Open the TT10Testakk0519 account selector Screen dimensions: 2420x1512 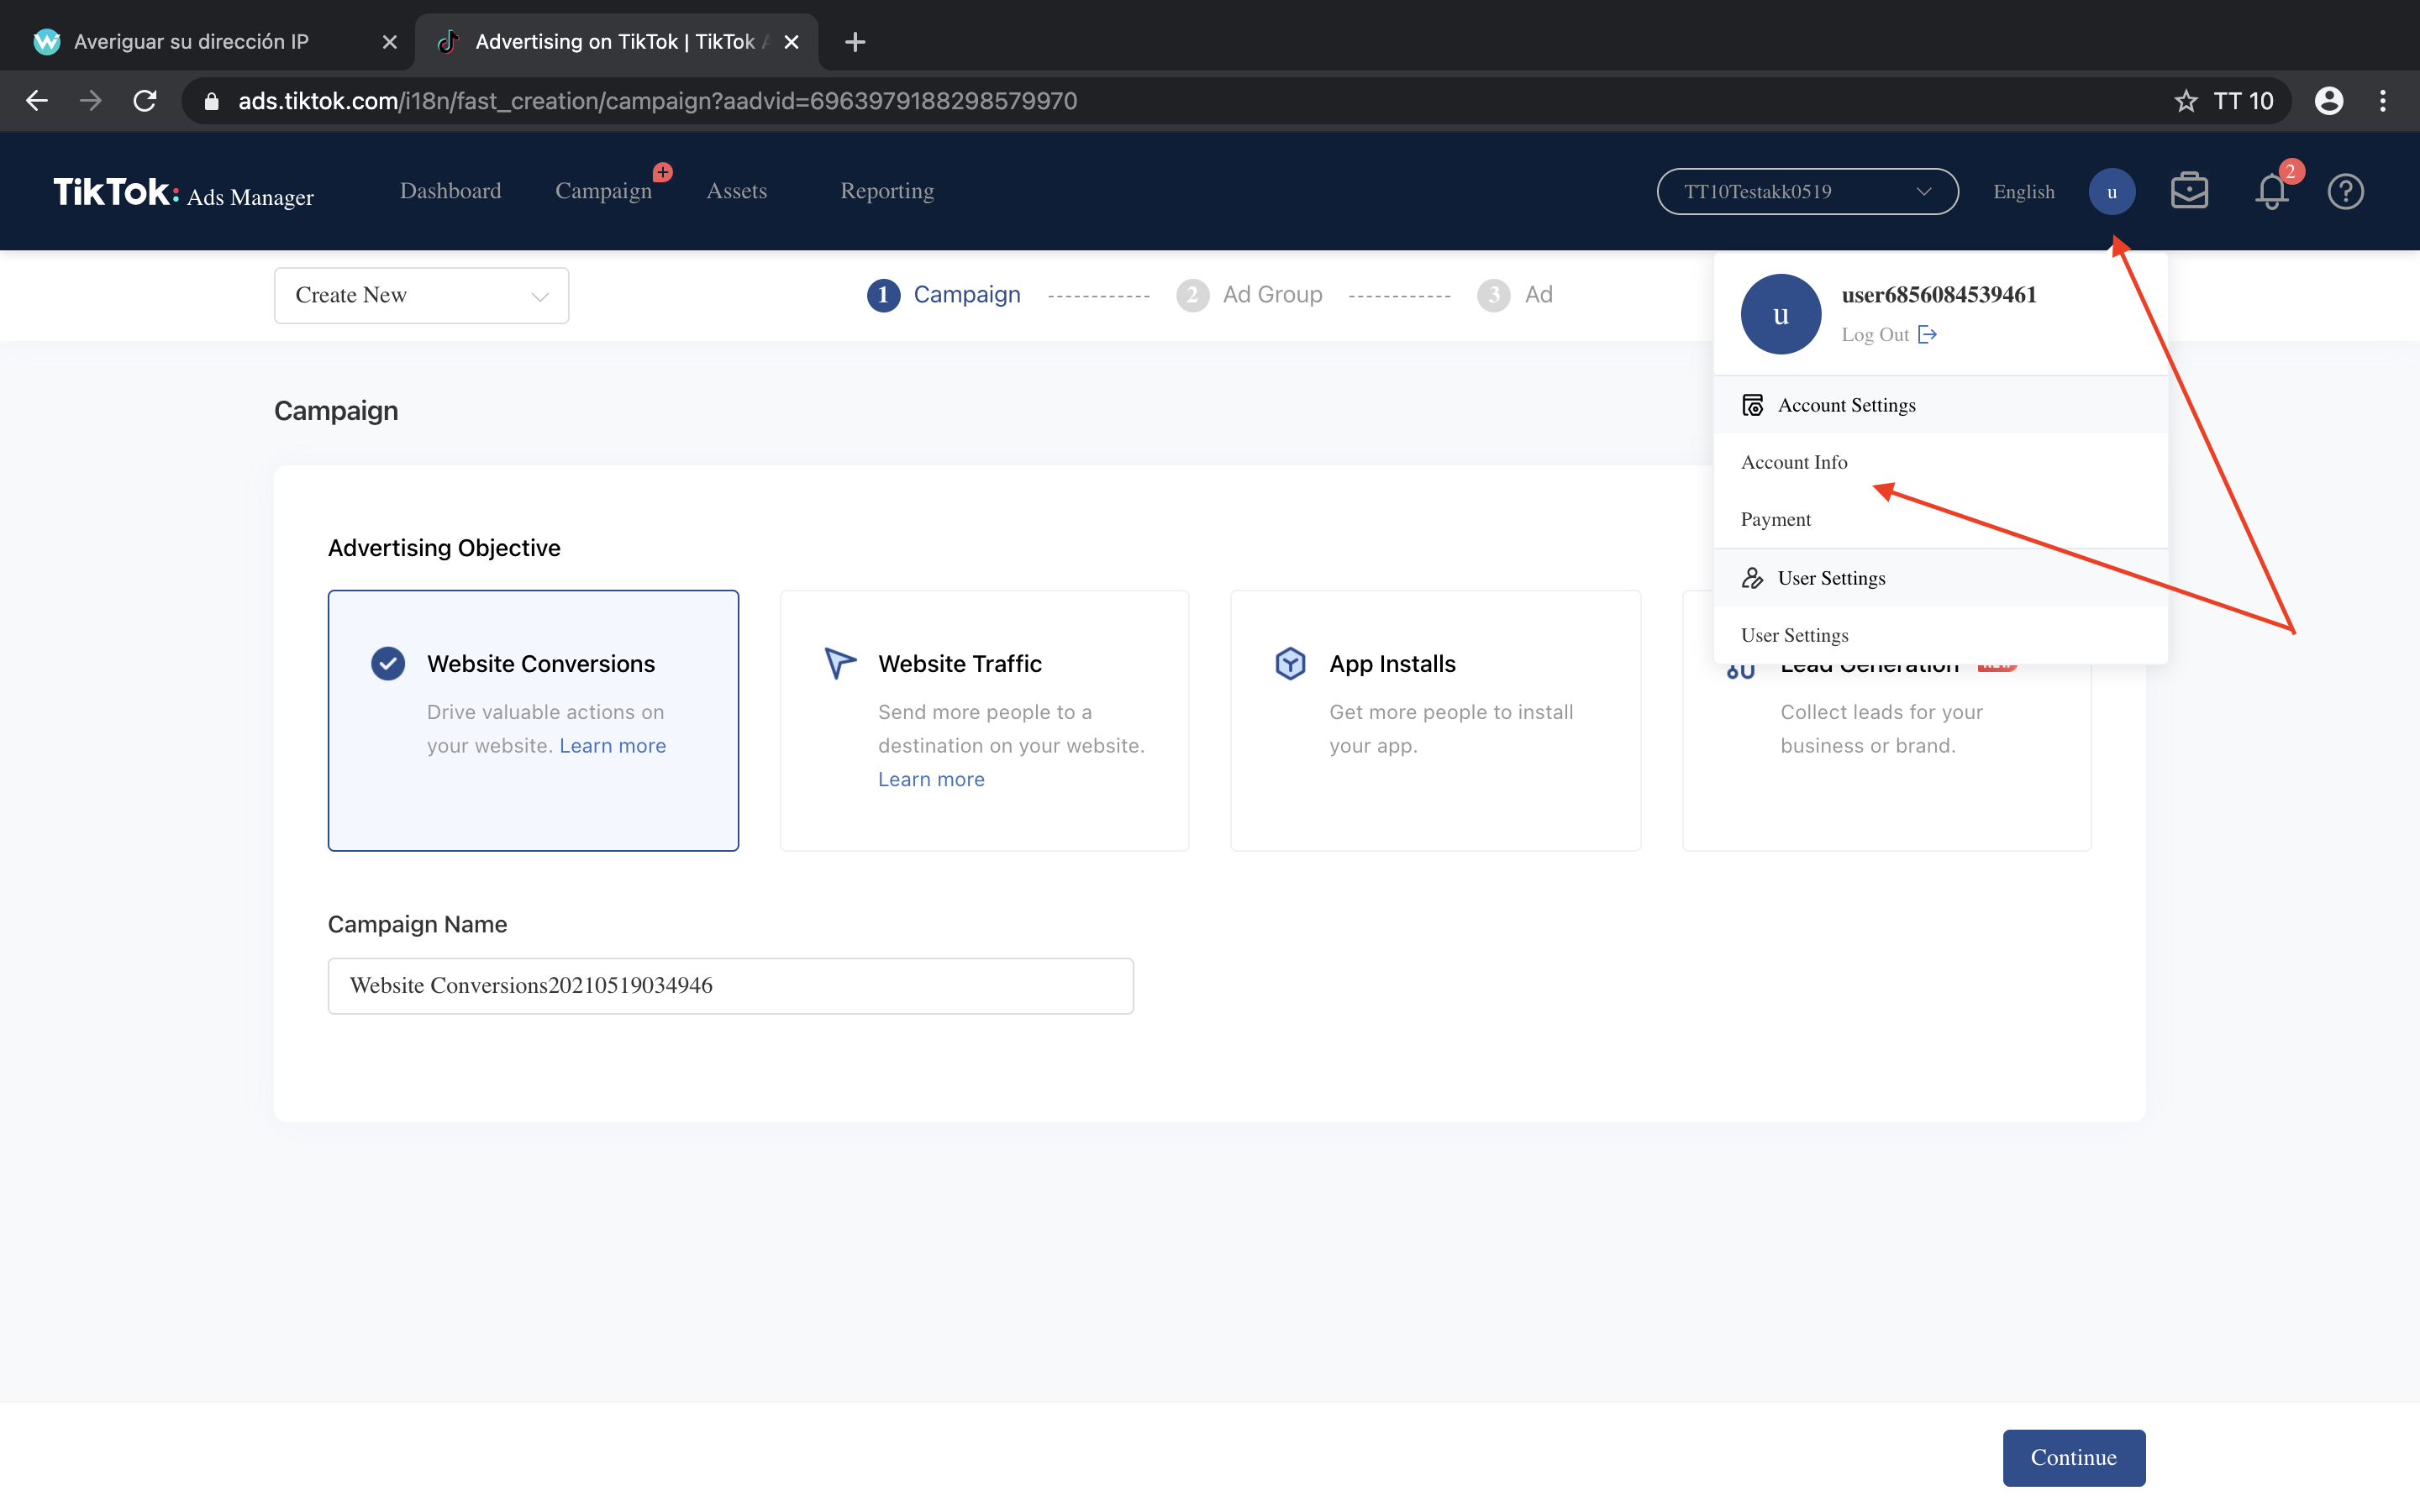tap(1806, 191)
